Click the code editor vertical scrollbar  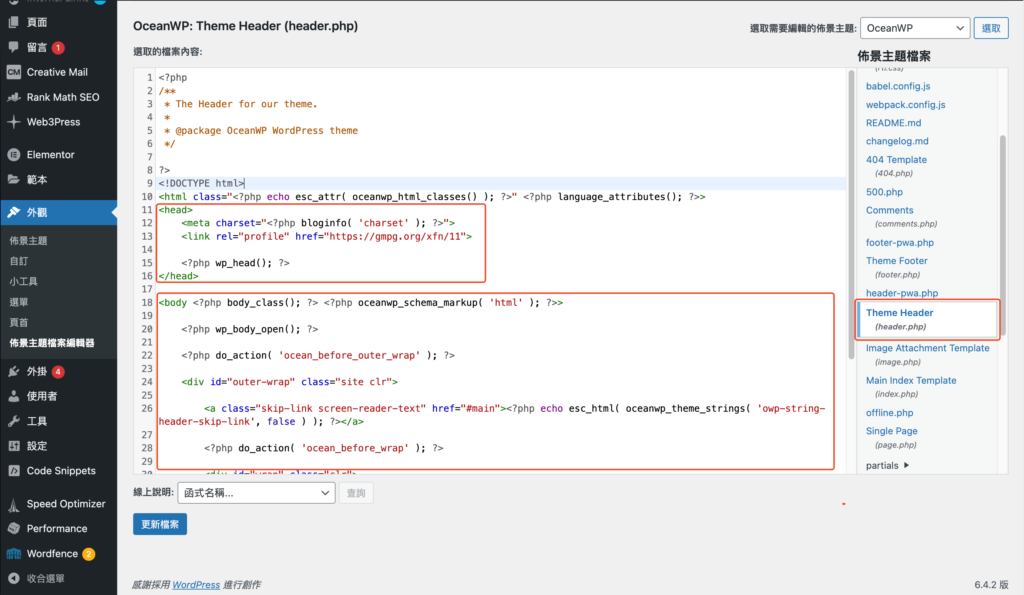click(851, 216)
